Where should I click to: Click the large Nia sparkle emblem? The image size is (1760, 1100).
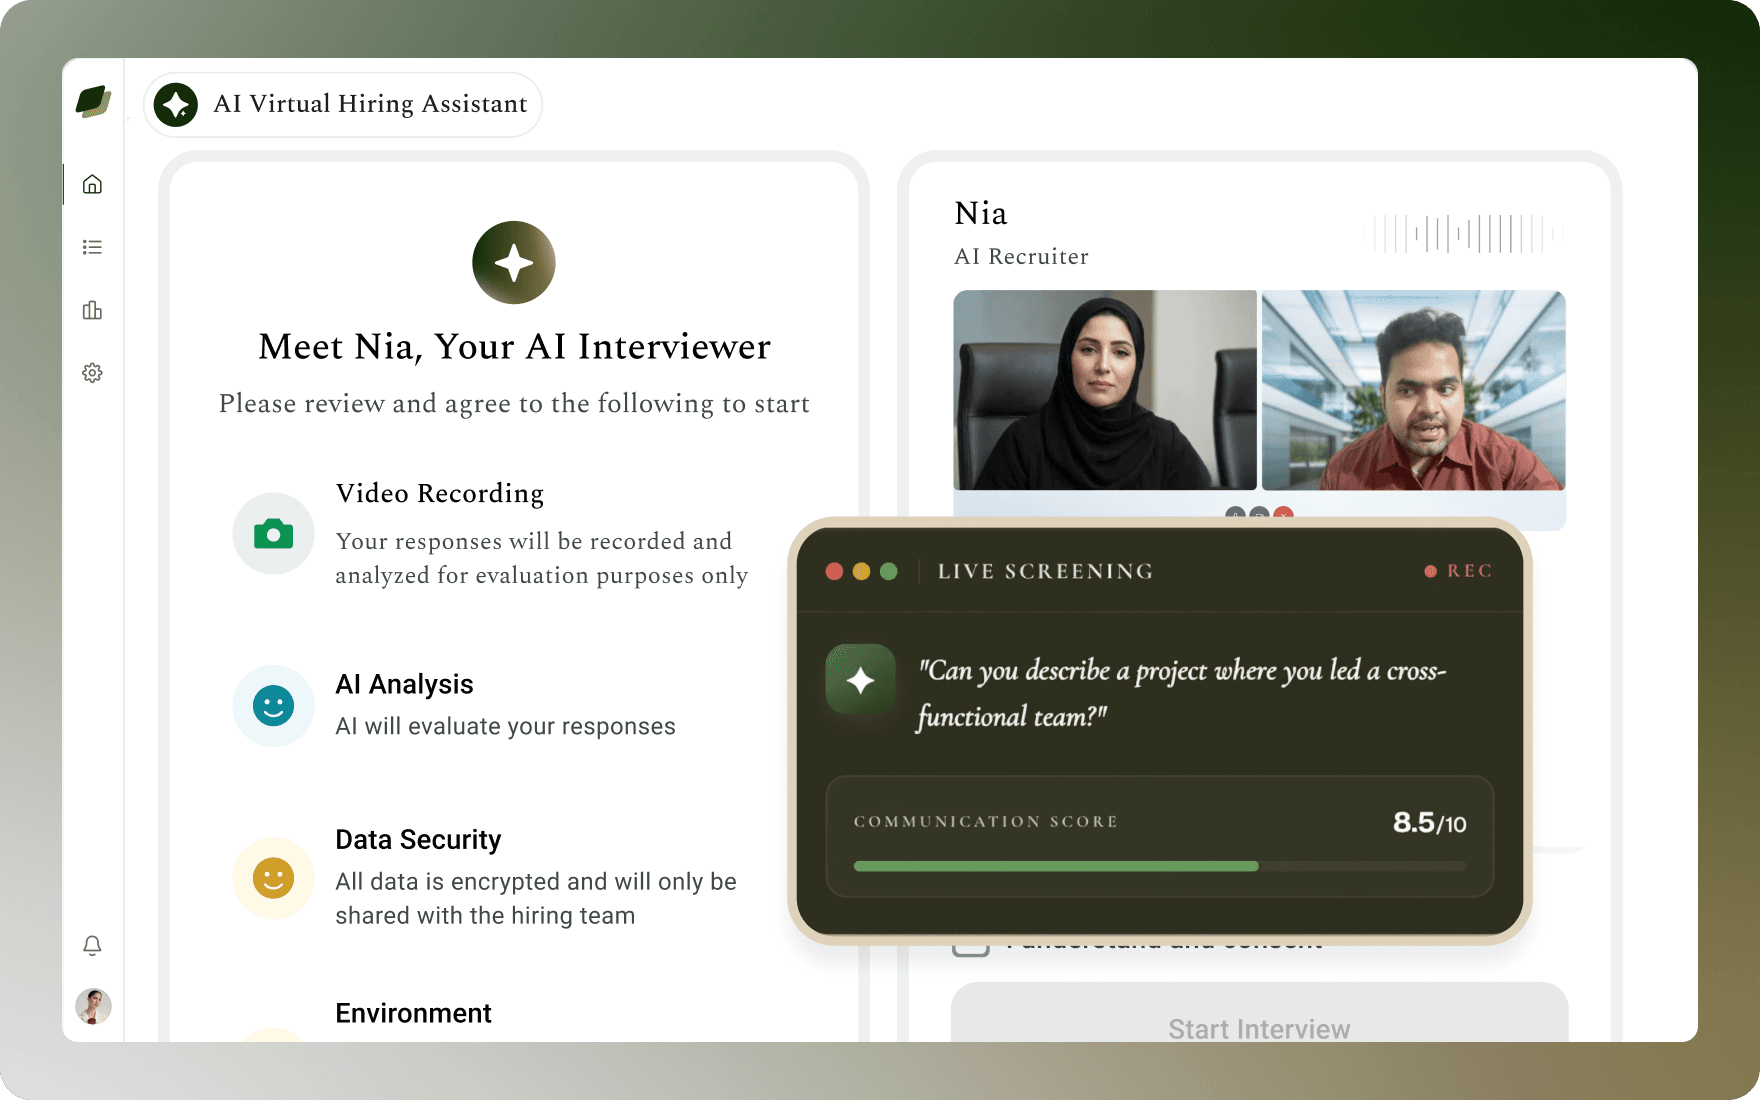coord(514,263)
